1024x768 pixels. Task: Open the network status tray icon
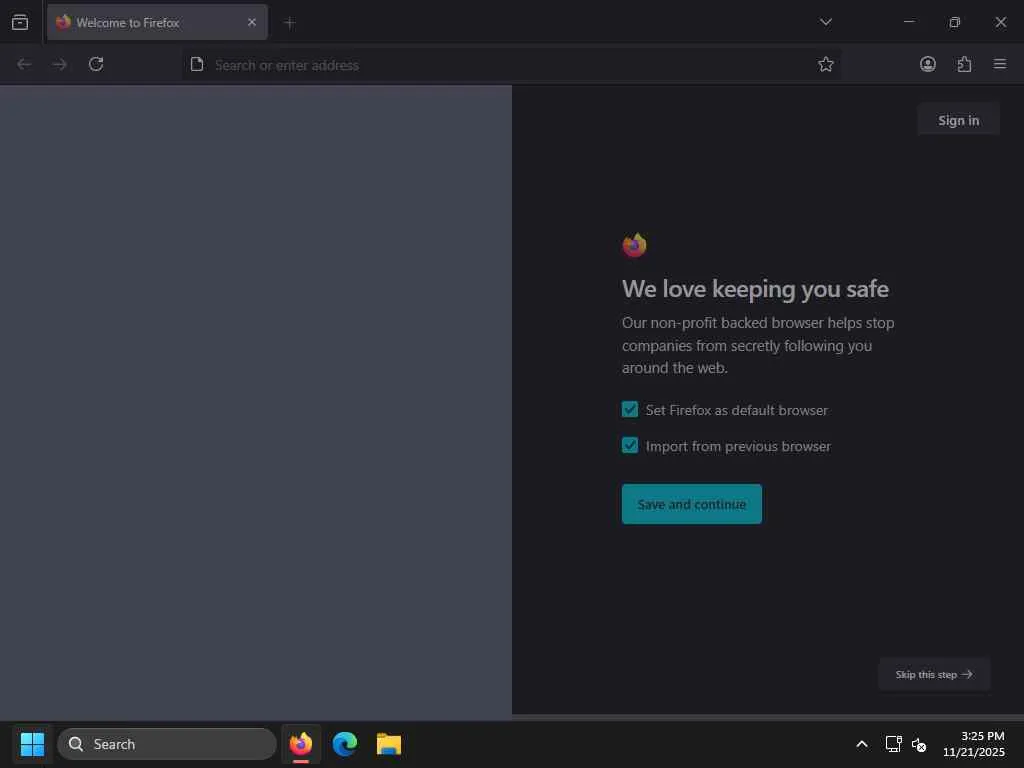(x=893, y=744)
